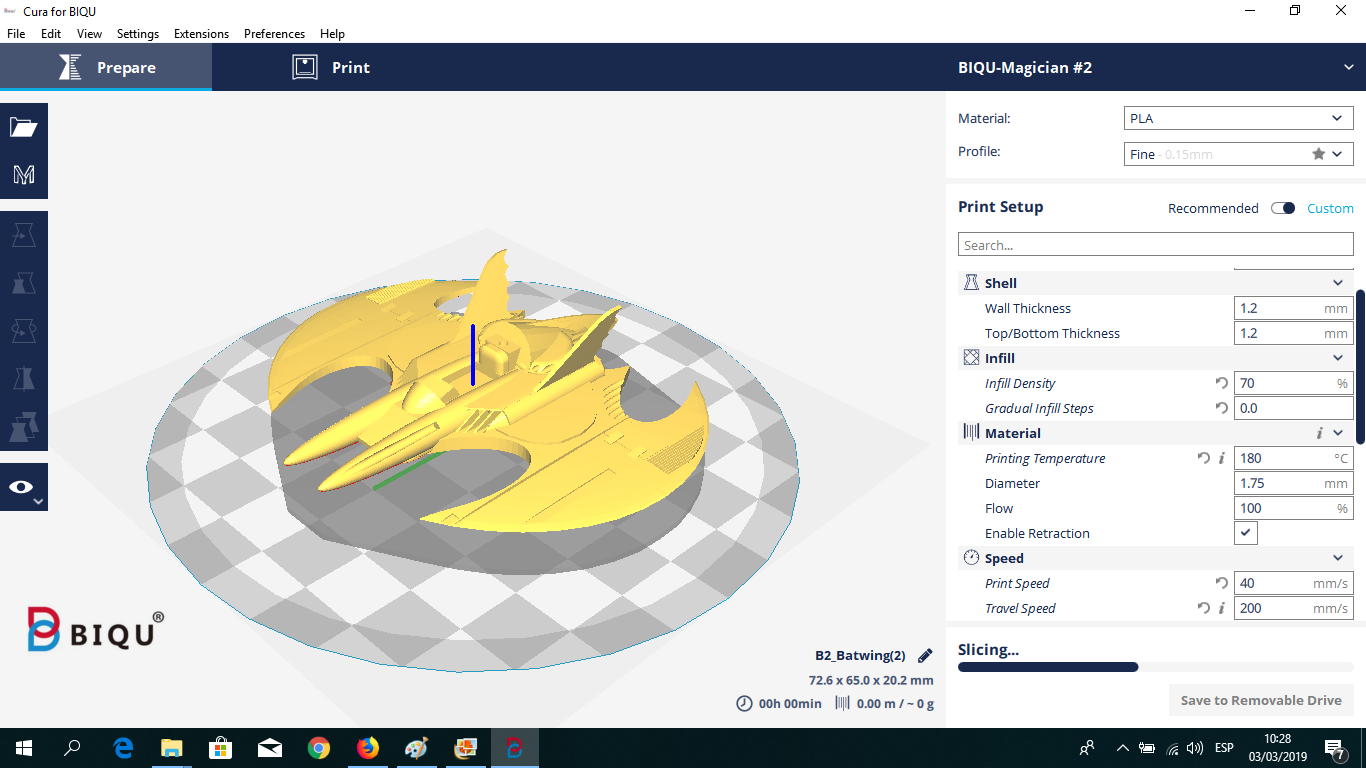
Task: Click the Slicing progress bar
Action: click(x=1156, y=667)
